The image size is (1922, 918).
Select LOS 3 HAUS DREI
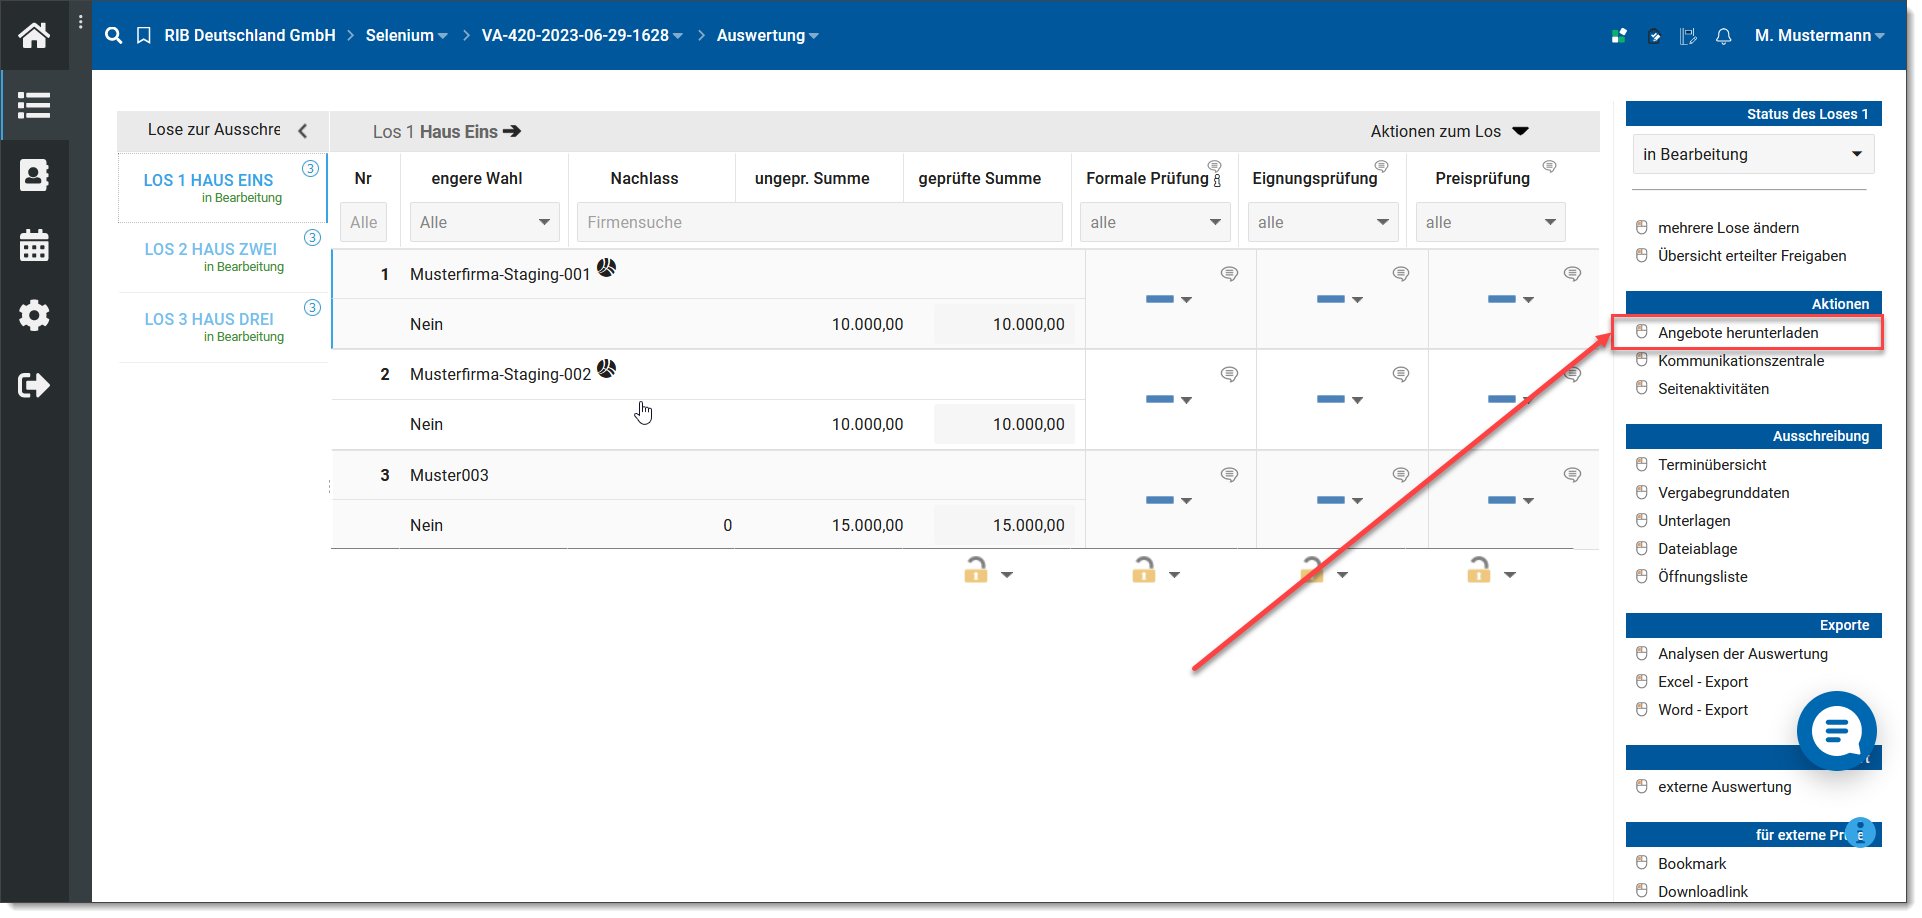[223, 327]
